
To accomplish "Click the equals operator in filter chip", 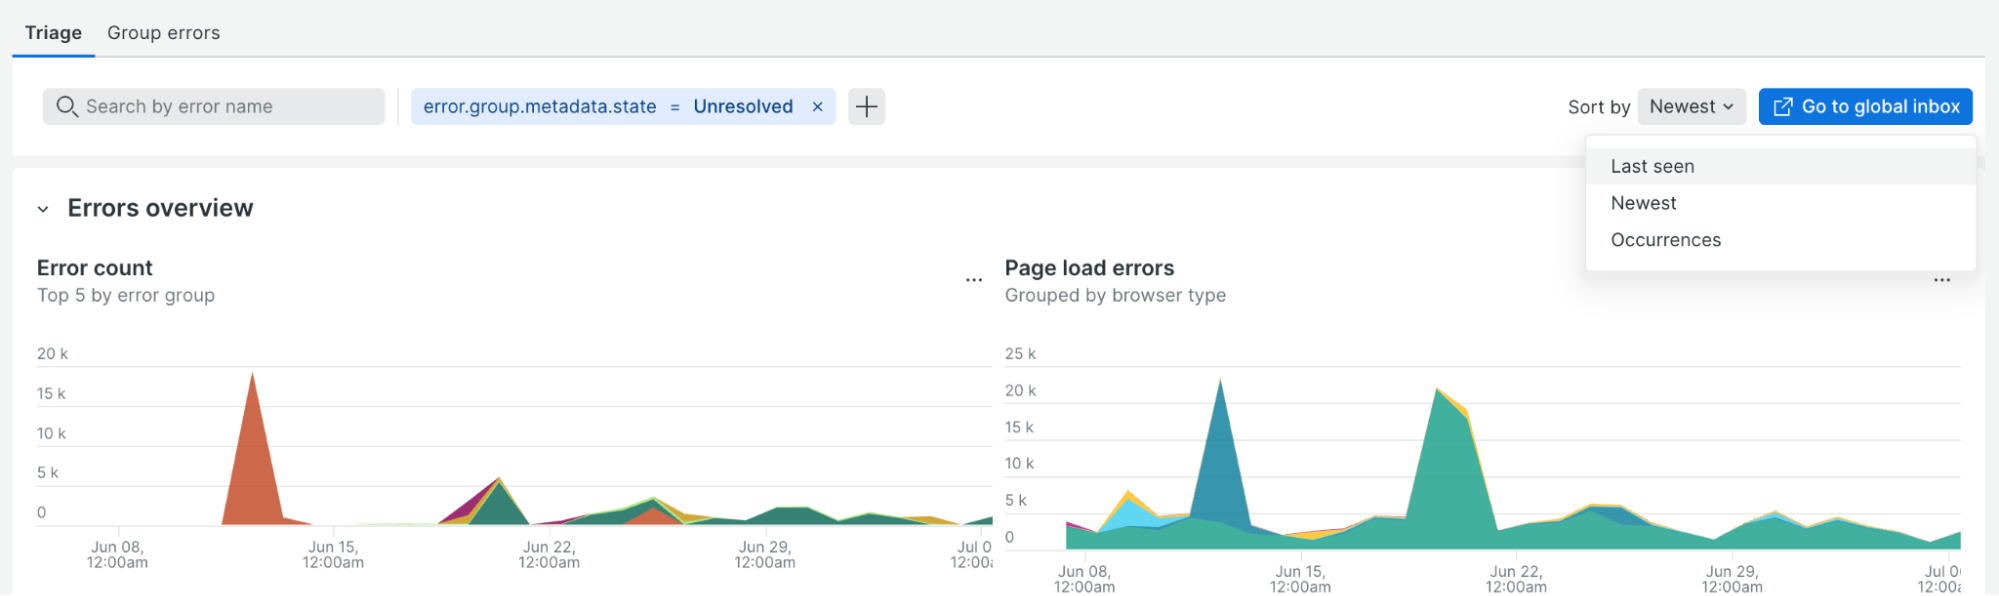I will coord(675,107).
